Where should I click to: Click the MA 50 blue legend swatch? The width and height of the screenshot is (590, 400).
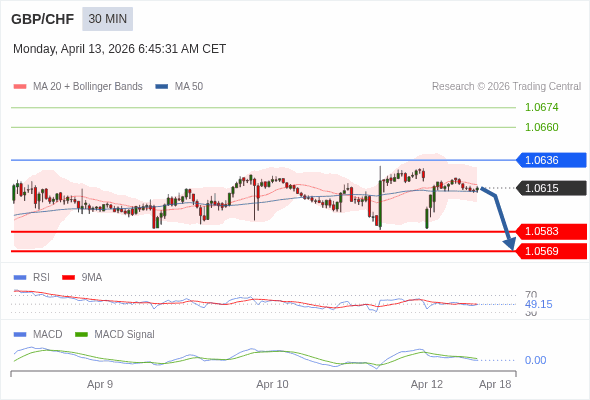(162, 87)
